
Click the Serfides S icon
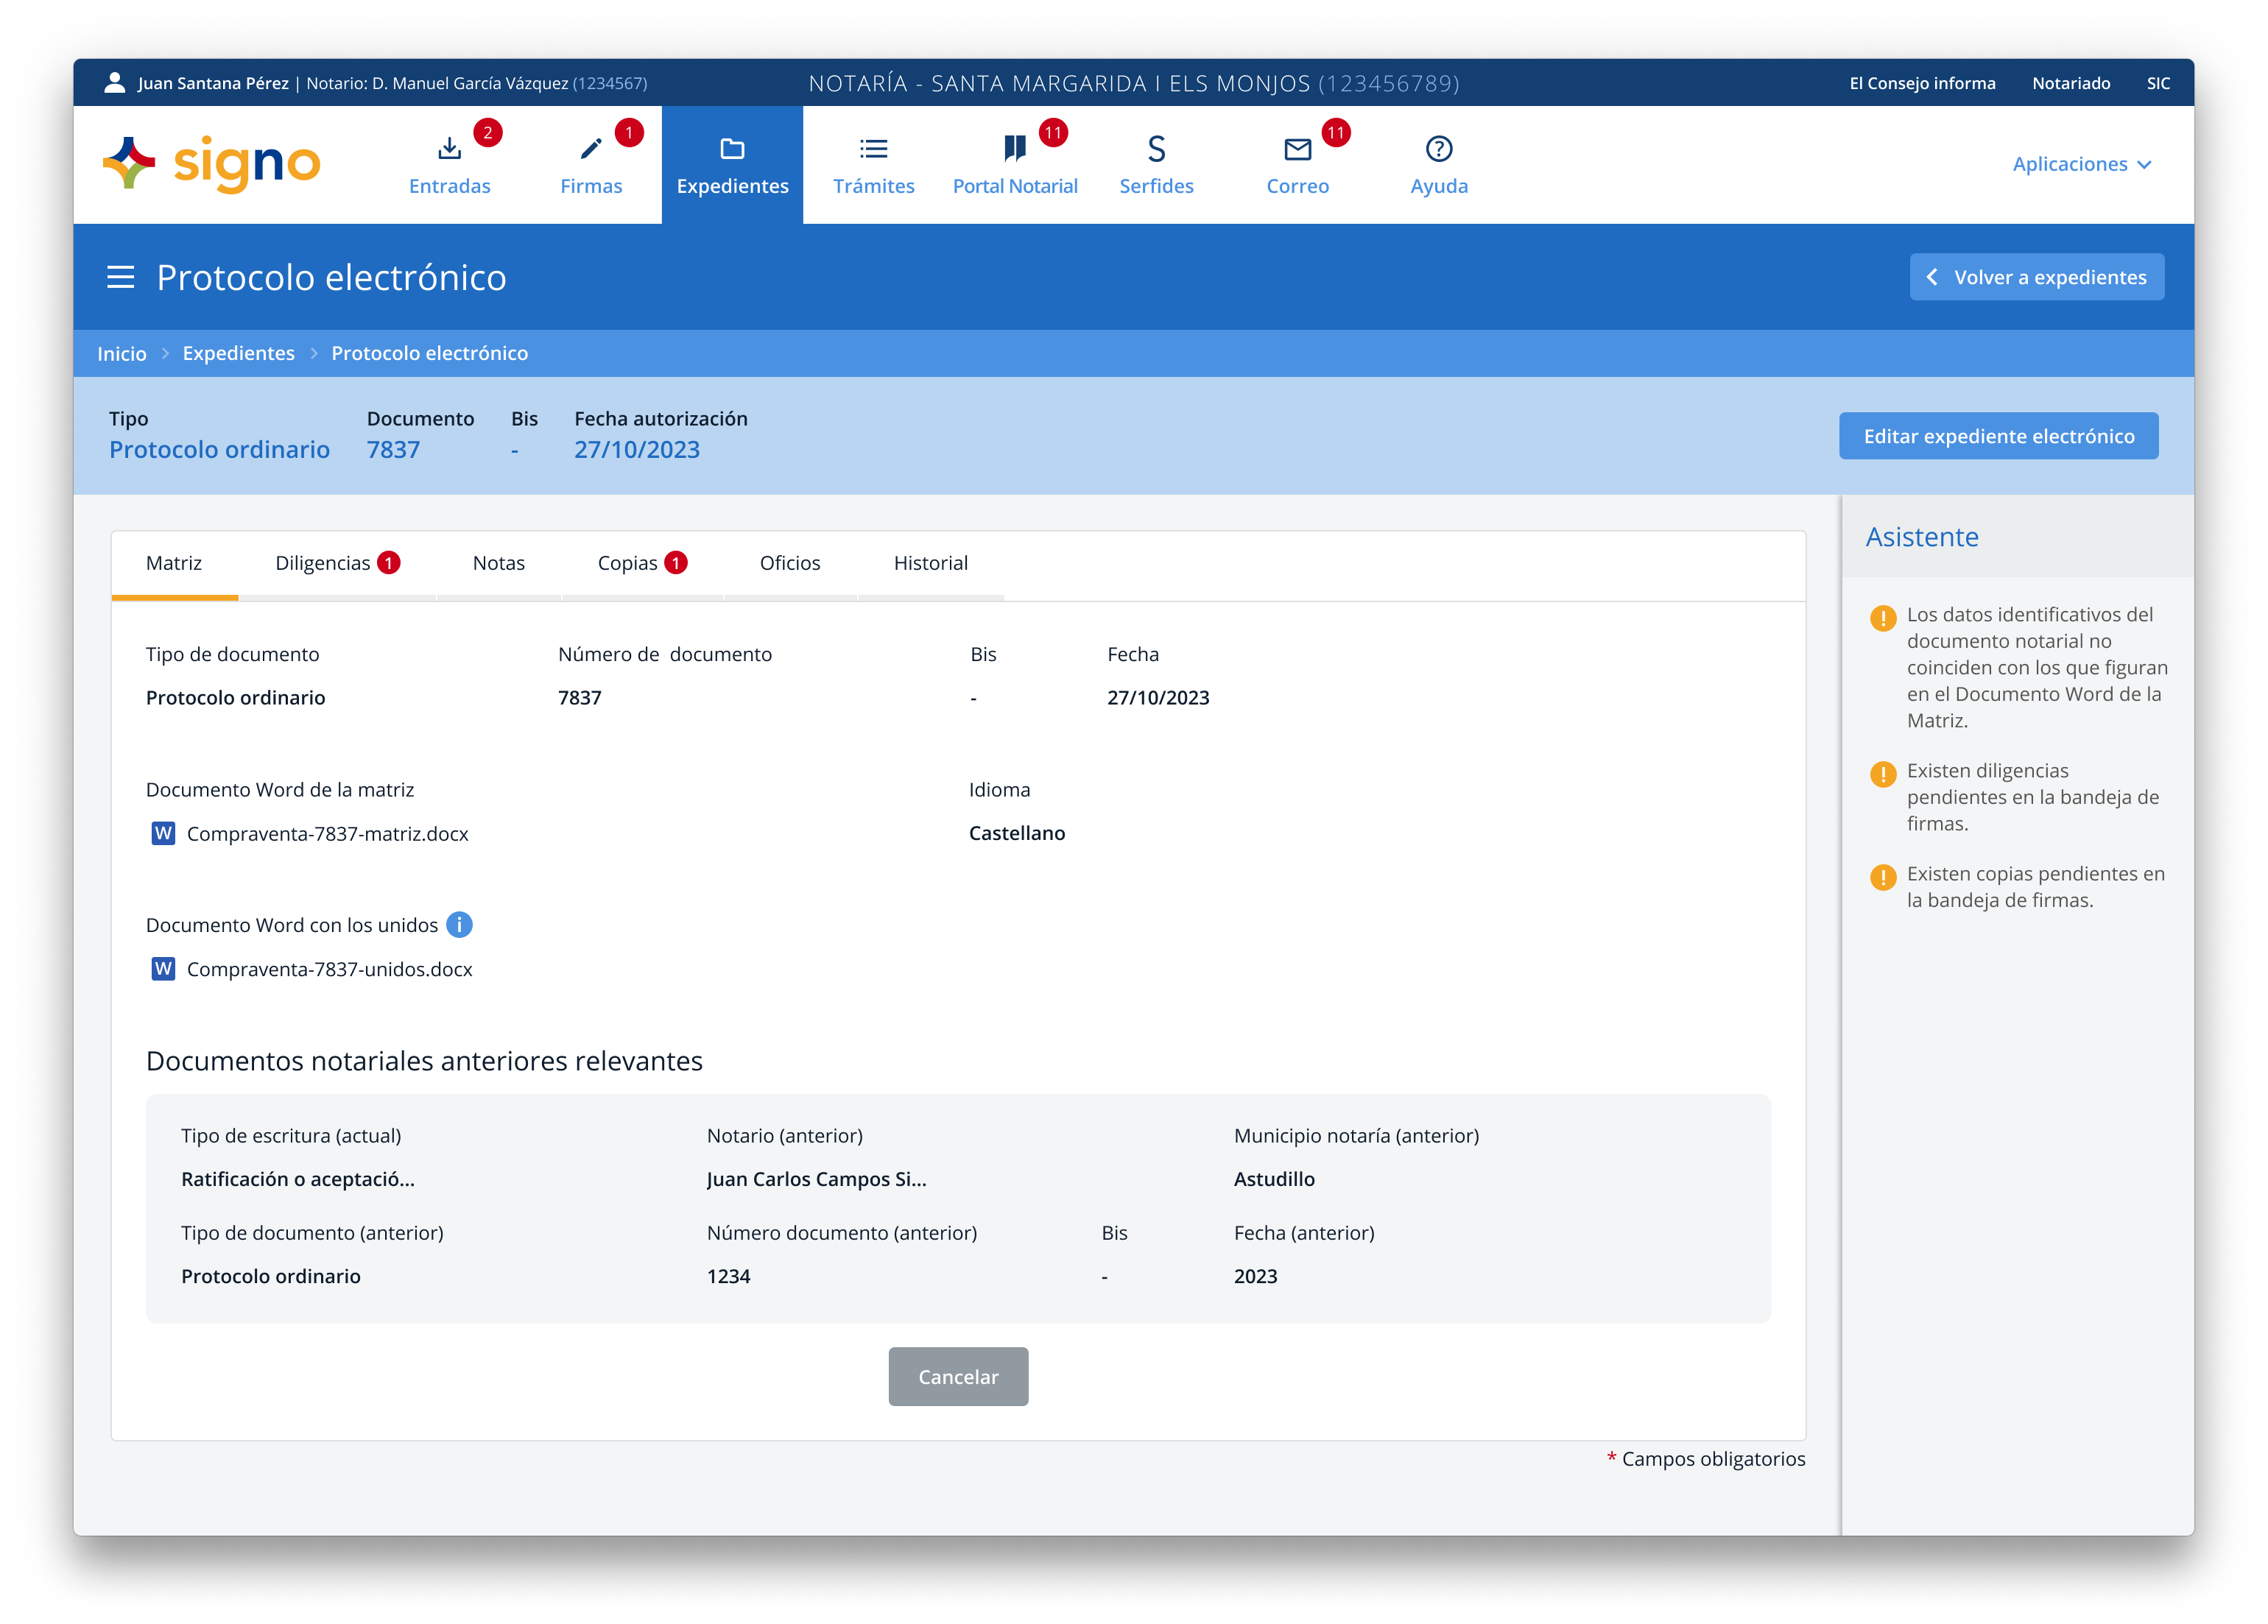point(1156,149)
